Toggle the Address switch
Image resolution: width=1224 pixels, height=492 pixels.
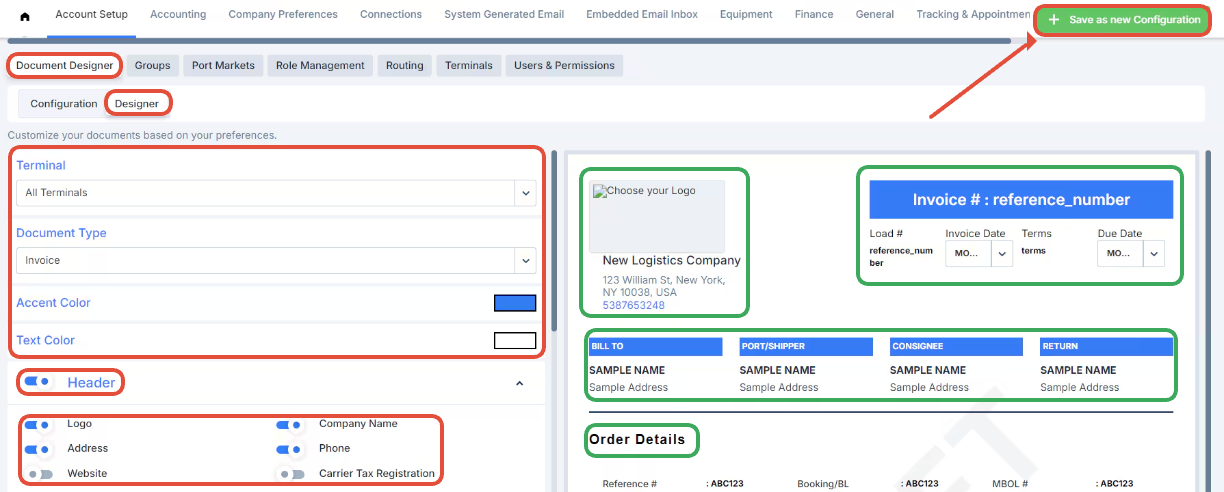click(38, 449)
